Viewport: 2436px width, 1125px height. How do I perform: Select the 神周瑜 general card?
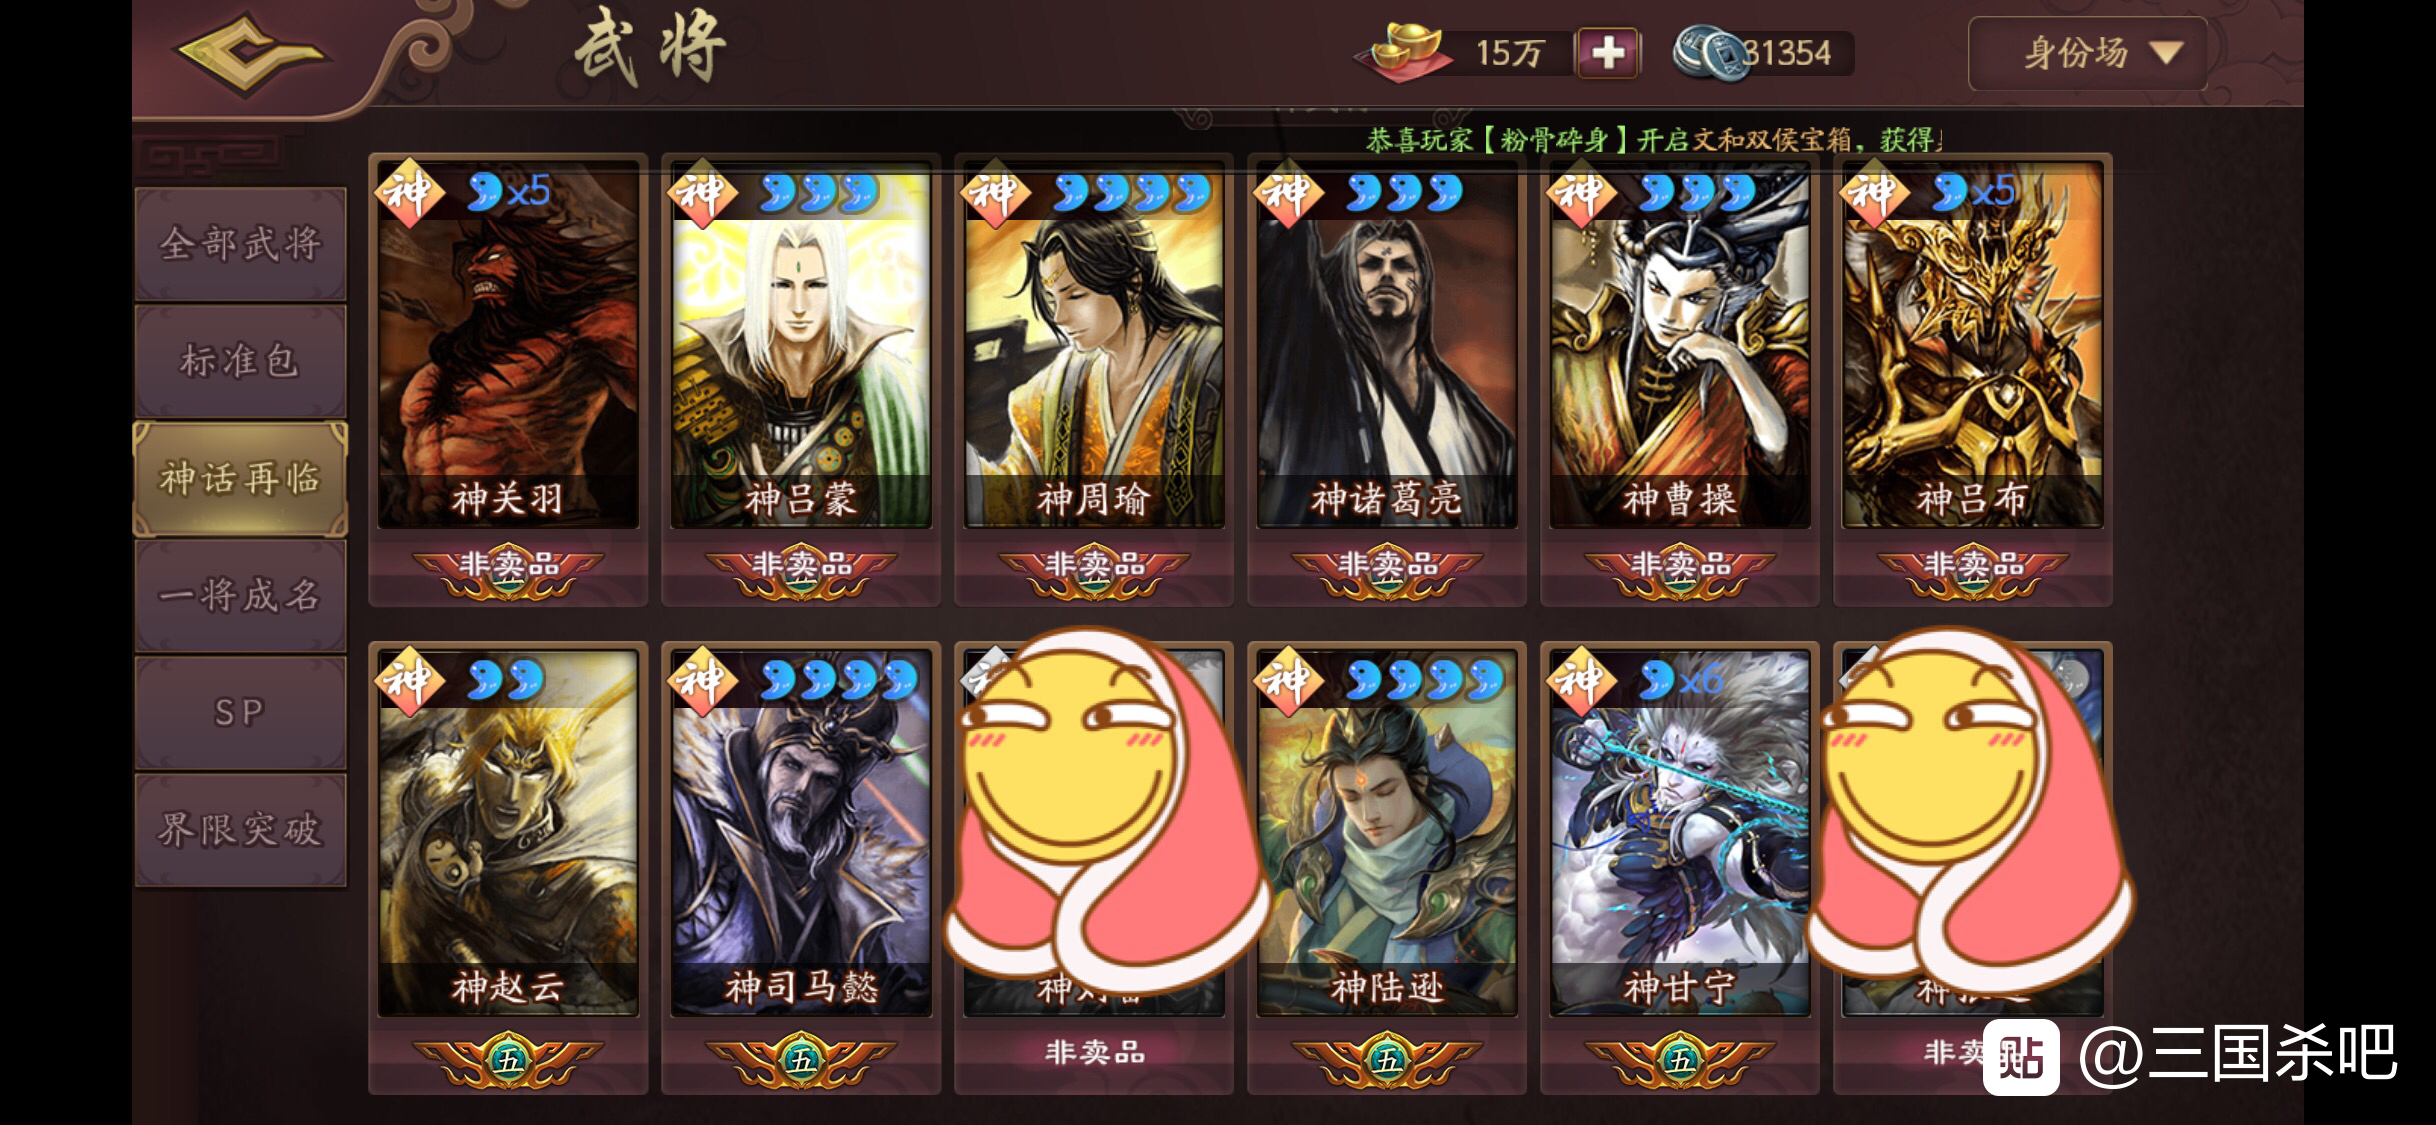[1094, 344]
